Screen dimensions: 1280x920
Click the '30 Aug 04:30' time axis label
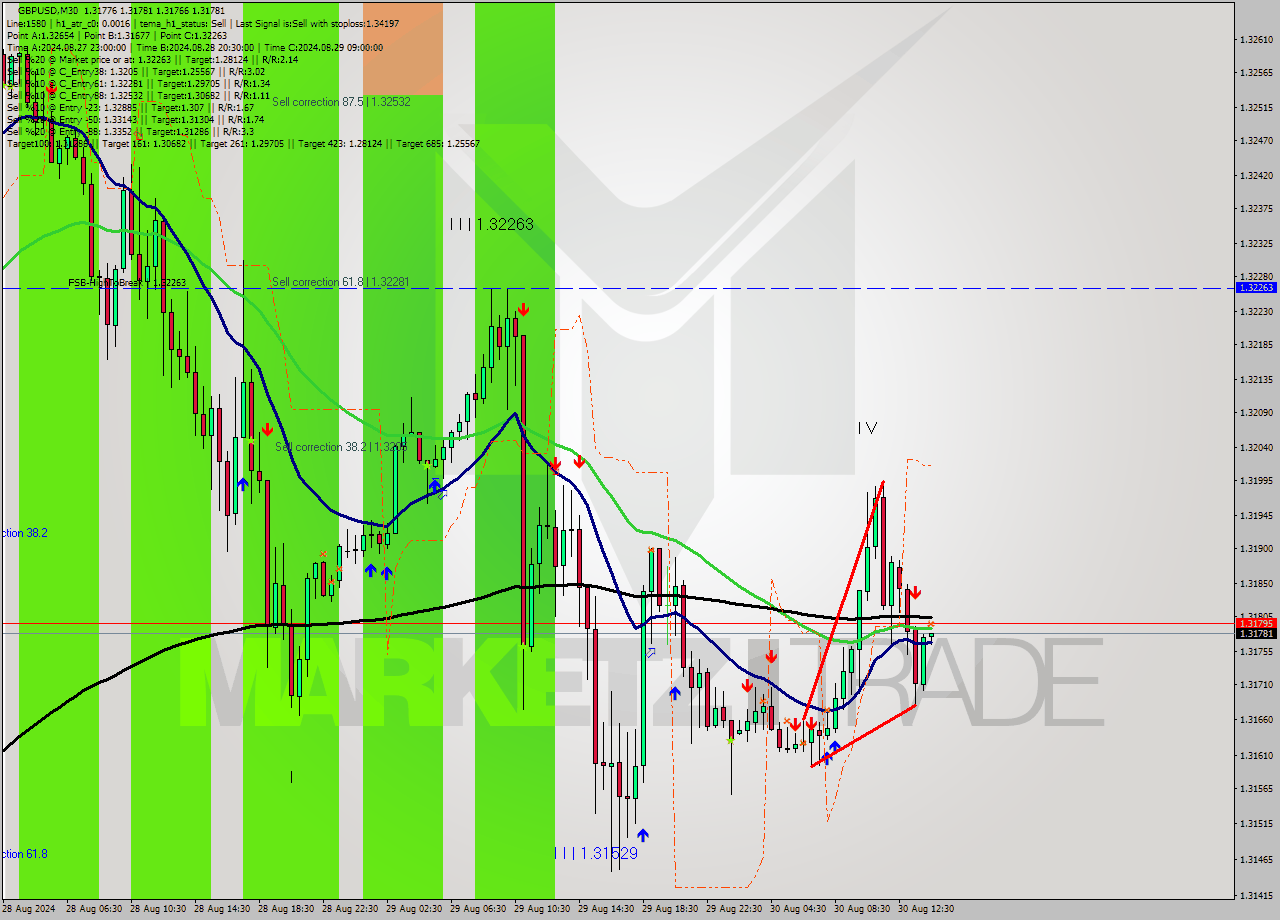pos(798,909)
